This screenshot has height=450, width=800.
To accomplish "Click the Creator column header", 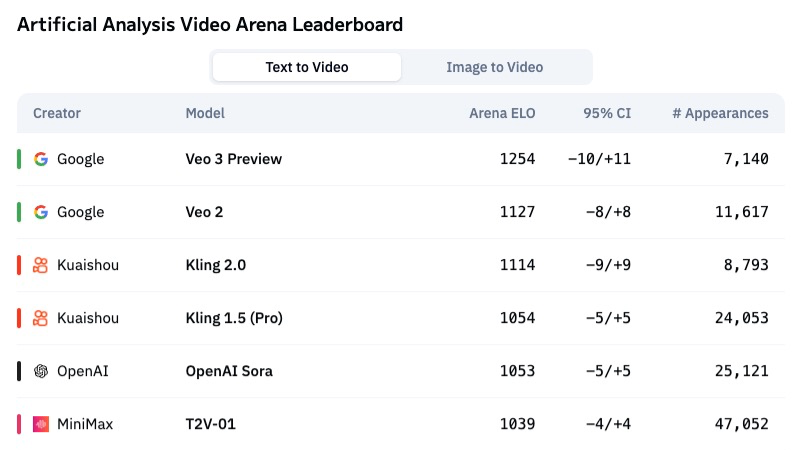I will pyautogui.click(x=57, y=113).
